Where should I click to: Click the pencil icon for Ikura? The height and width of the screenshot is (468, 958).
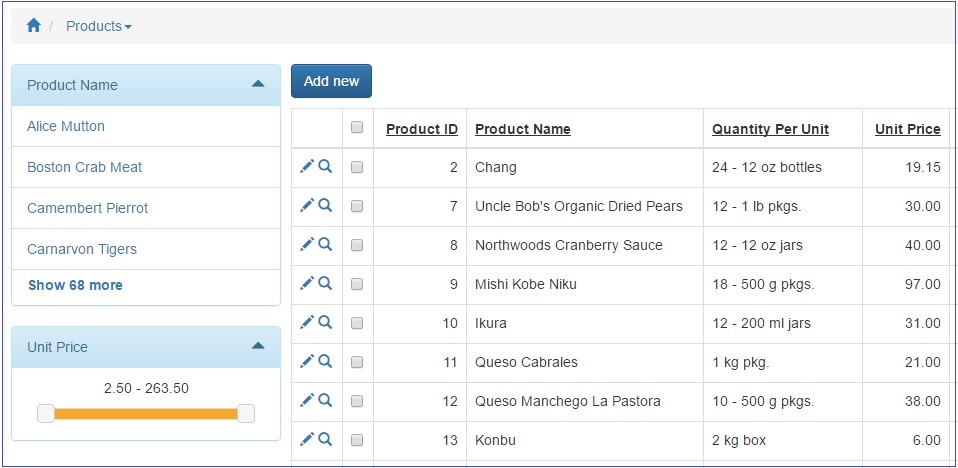click(307, 322)
